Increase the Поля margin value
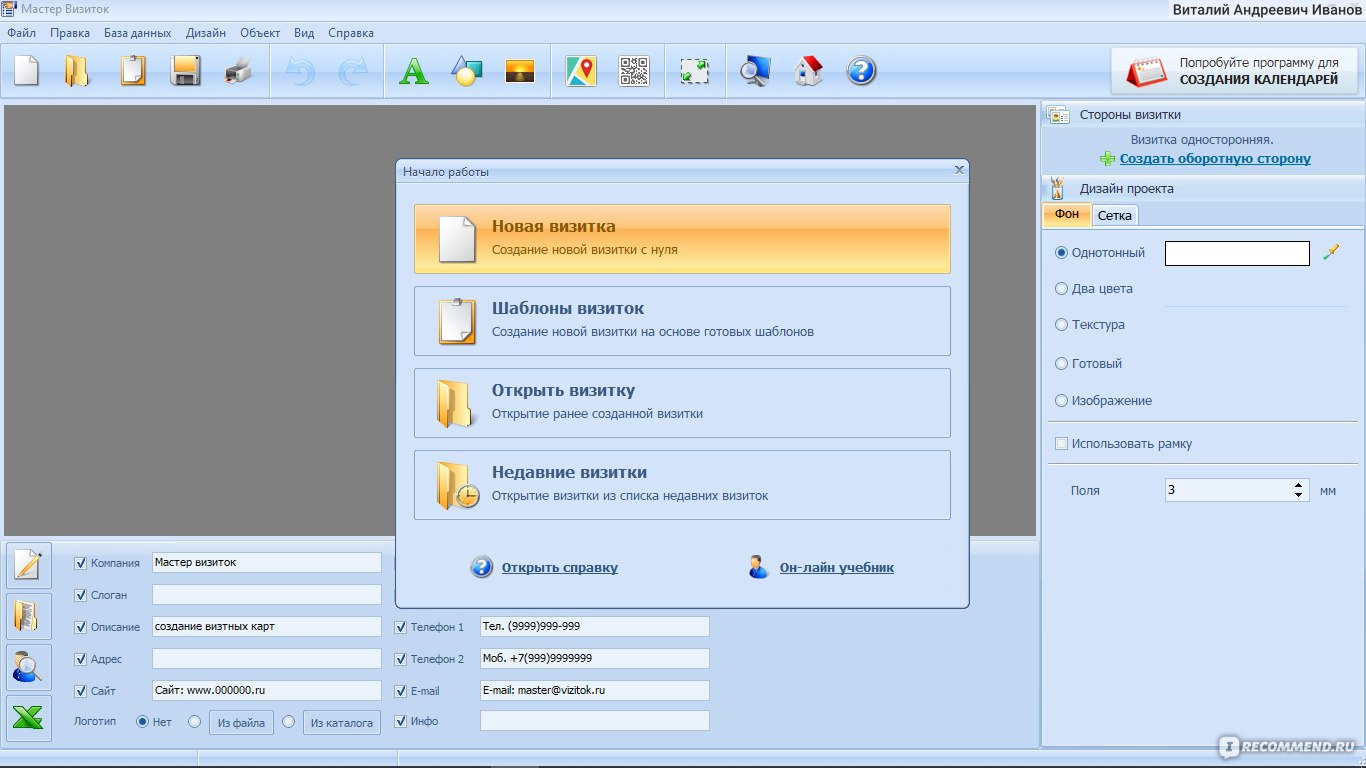The width and height of the screenshot is (1366, 768). [x=1298, y=485]
